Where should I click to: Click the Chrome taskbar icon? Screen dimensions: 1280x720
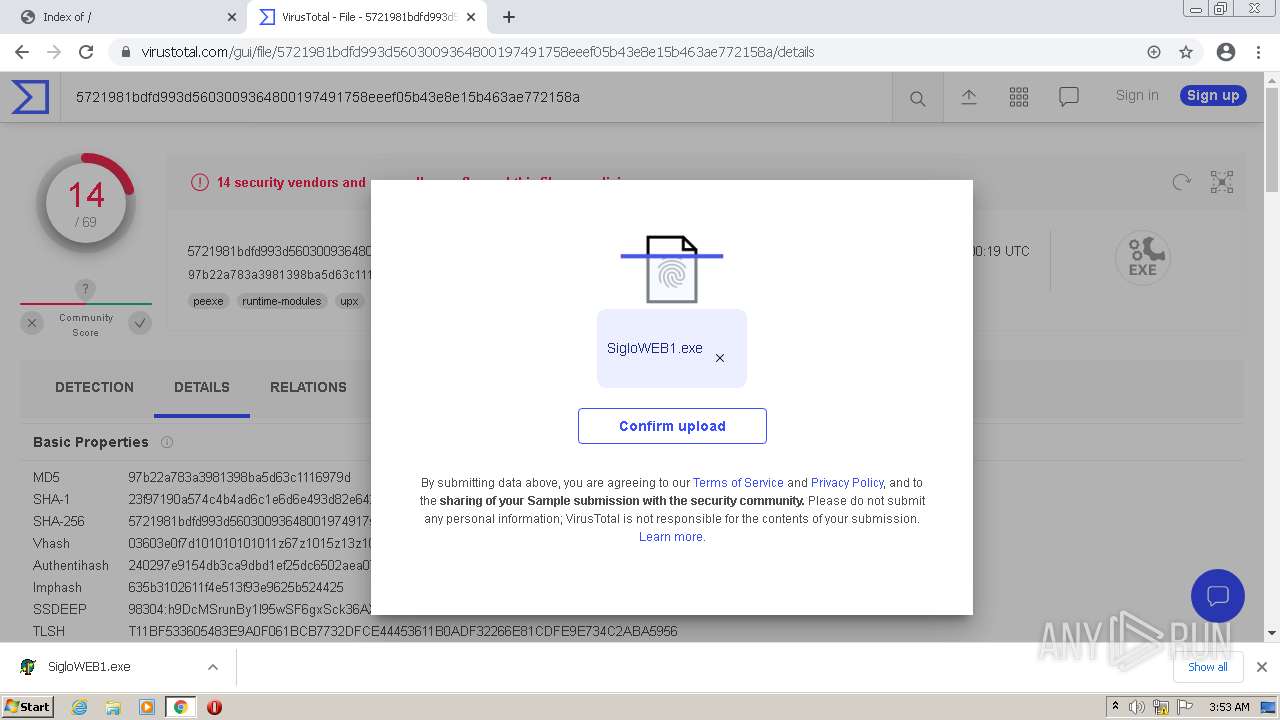[x=181, y=707]
